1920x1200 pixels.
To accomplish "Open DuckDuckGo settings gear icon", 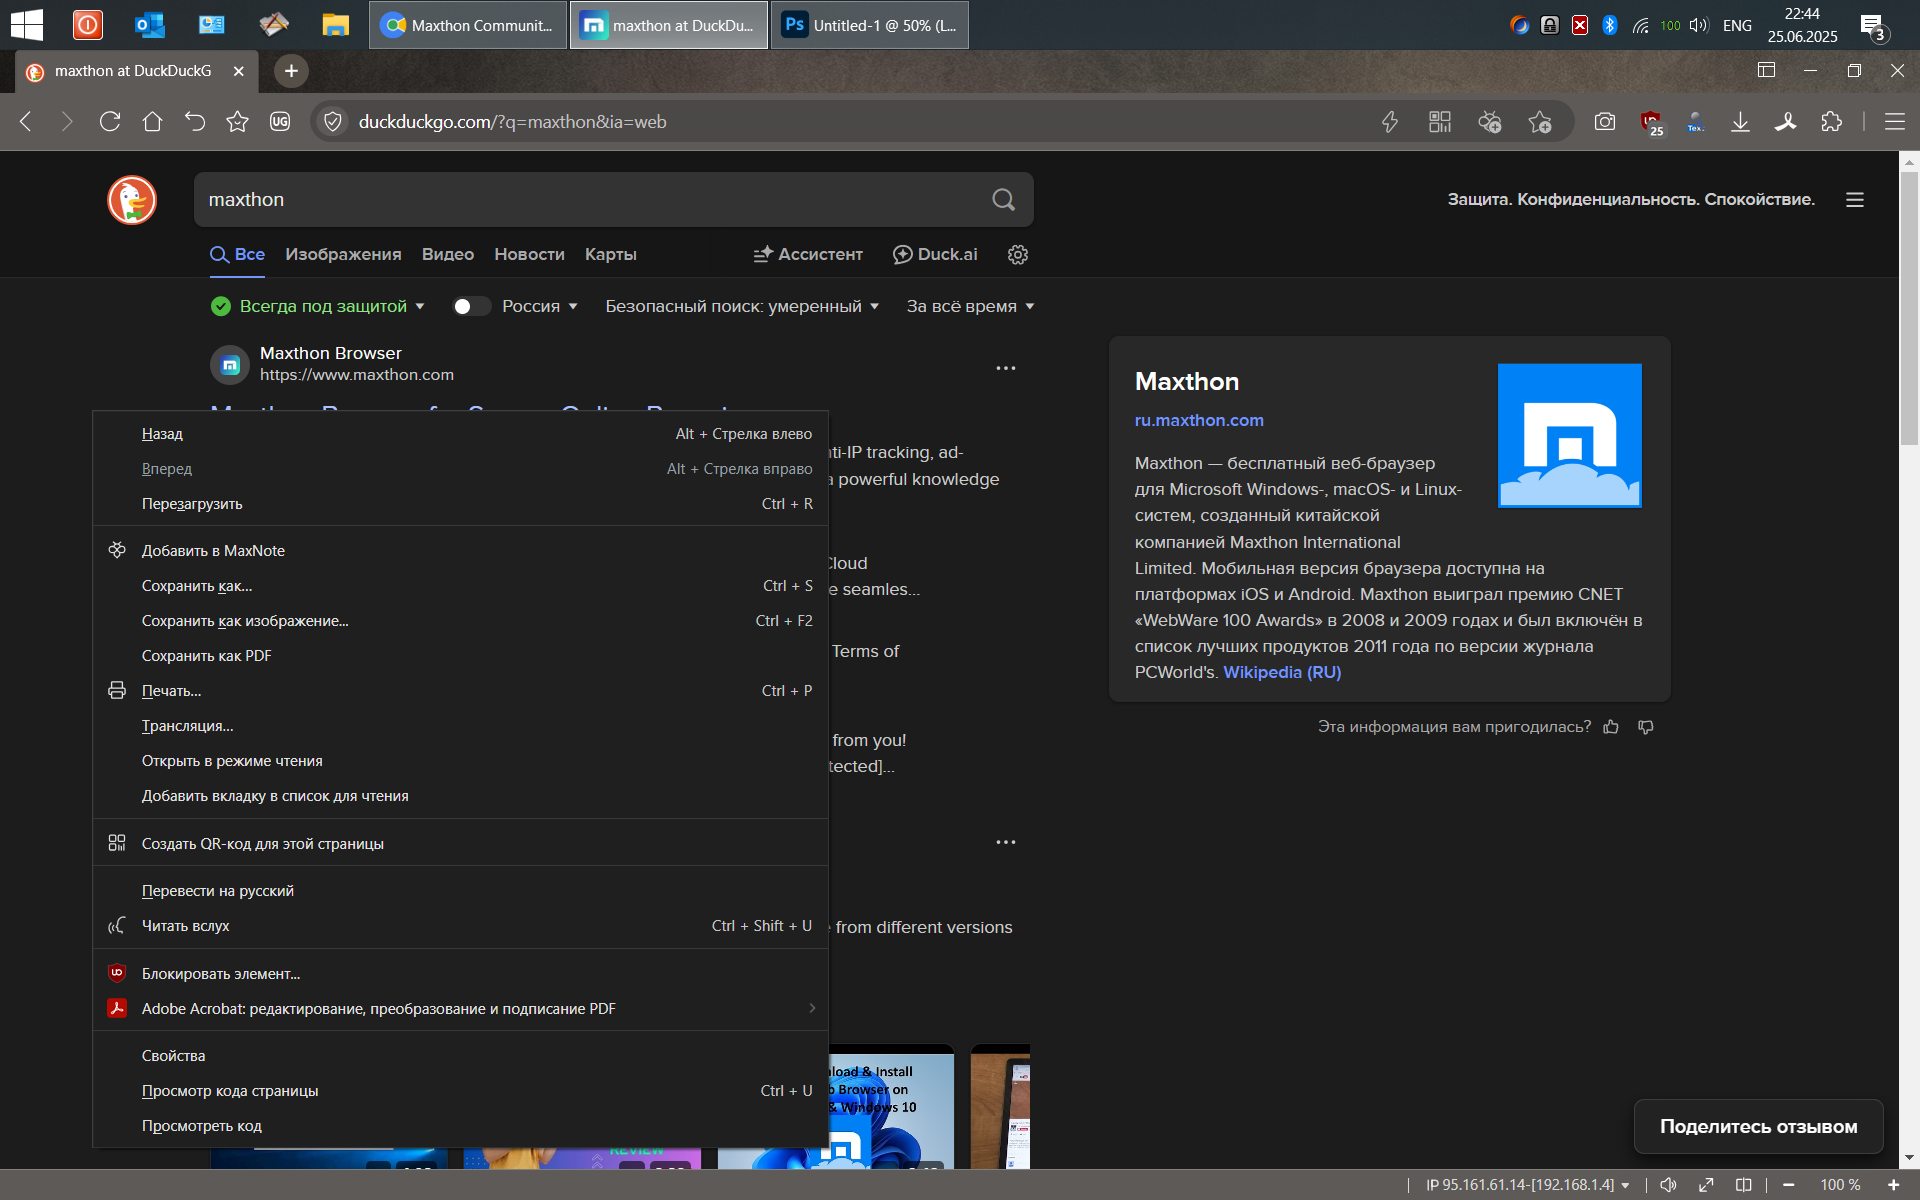I will click(1018, 255).
